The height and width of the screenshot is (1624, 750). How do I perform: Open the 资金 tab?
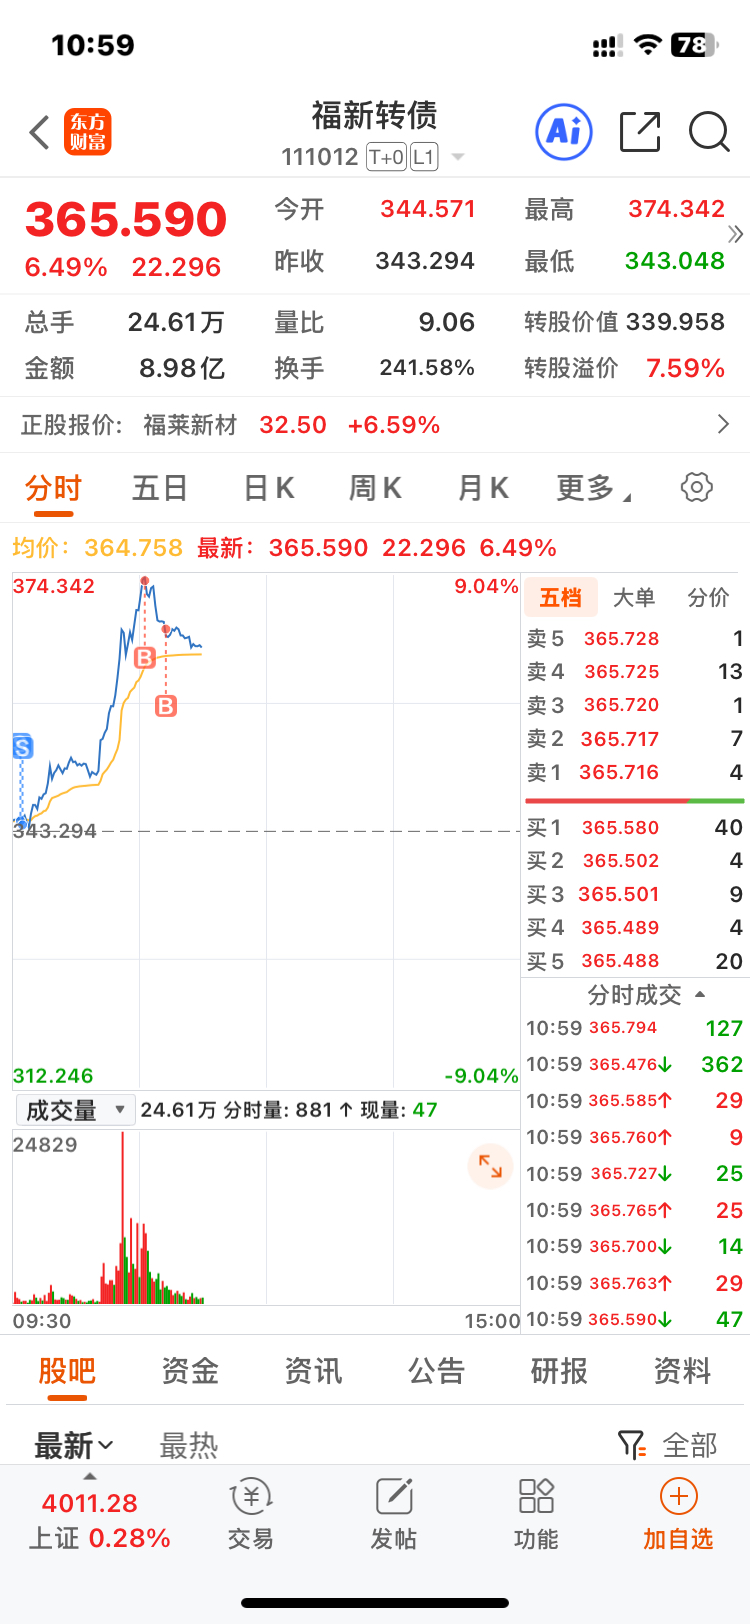(x=190, y=1370)
